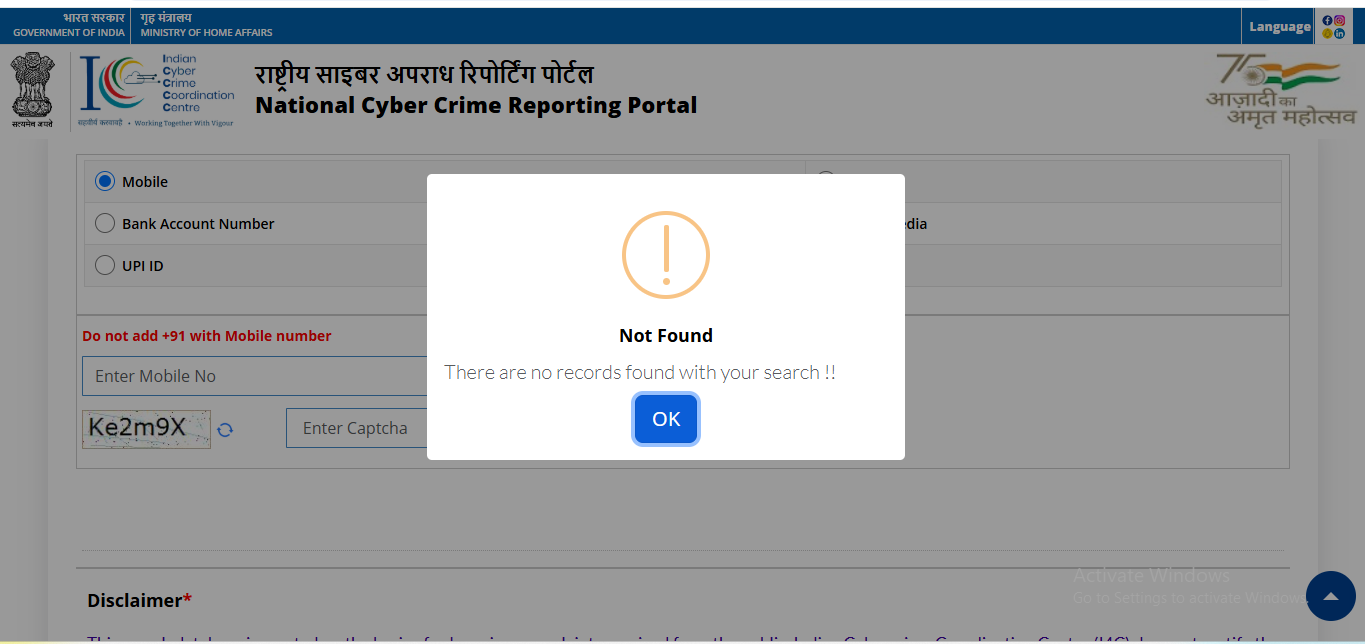Click the Indian Cyber Crime Coordination Centre logo
The width and height of the screenshot is (1365, 644).
(x=158, y=90)
